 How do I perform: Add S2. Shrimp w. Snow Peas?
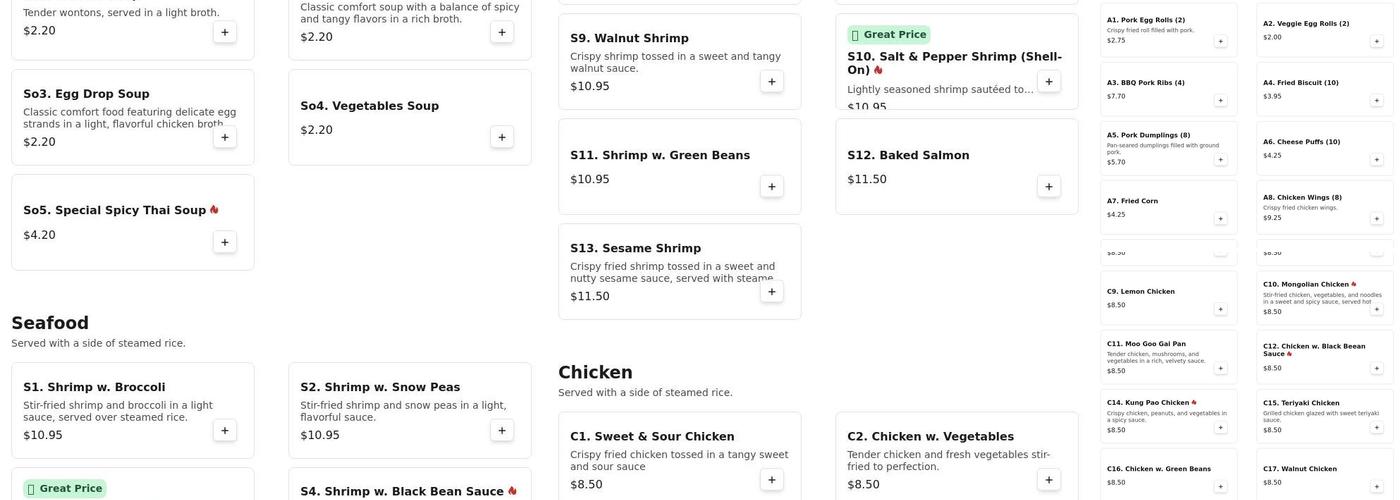[x=501, y=430]
